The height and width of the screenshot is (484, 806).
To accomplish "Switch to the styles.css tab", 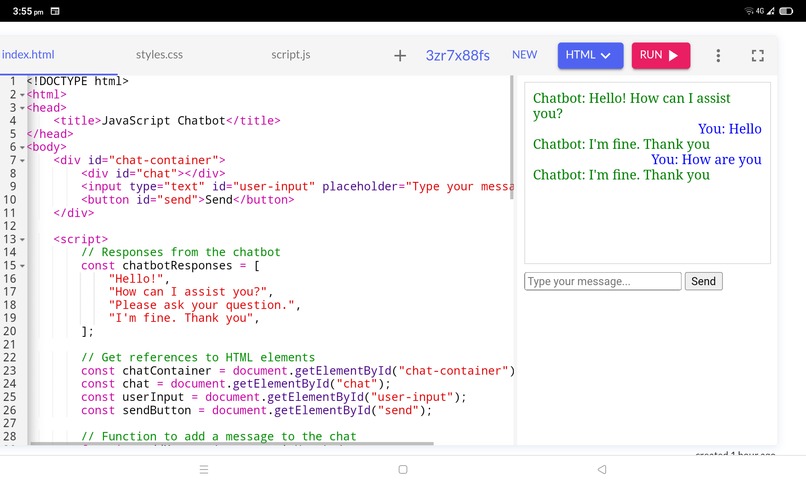I will (159, 54).
